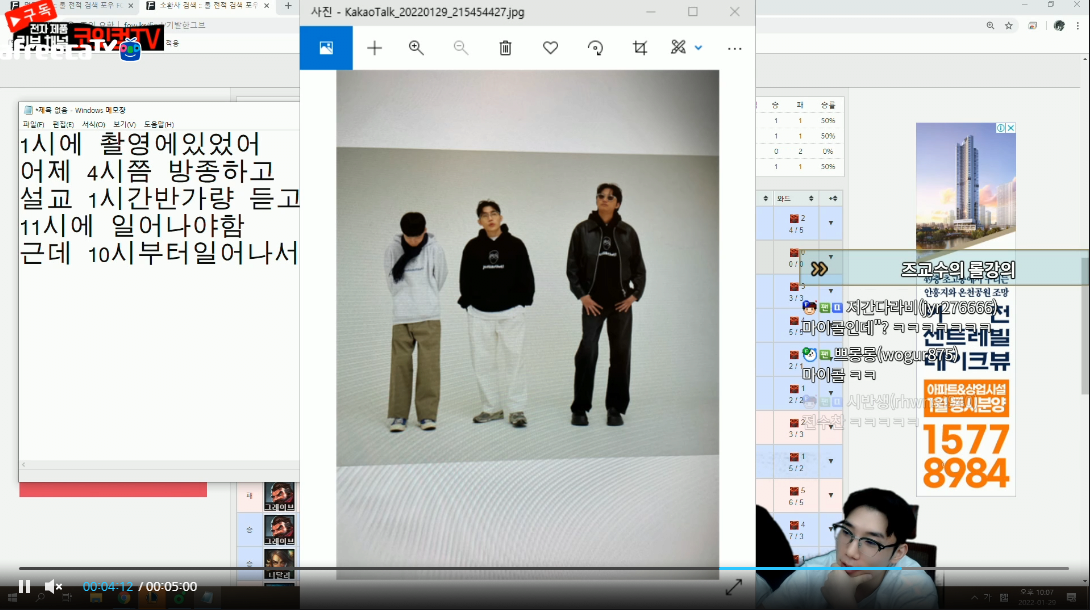This screenshot has height=610, width=1090.
Task: Open the Chrome profile avatar
Action: (1059, 26)
